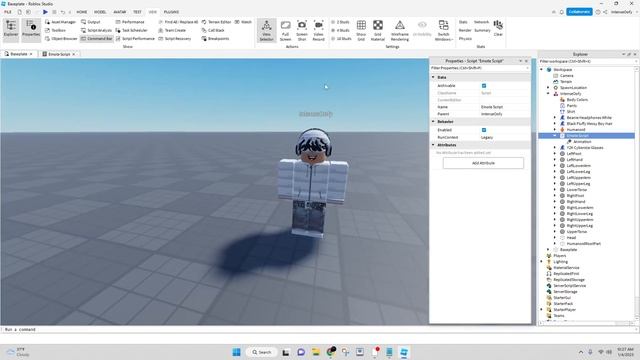The width and height of the screenshot is (640, 360).
Task: Toggle Stats display
Action: [463, 22]
